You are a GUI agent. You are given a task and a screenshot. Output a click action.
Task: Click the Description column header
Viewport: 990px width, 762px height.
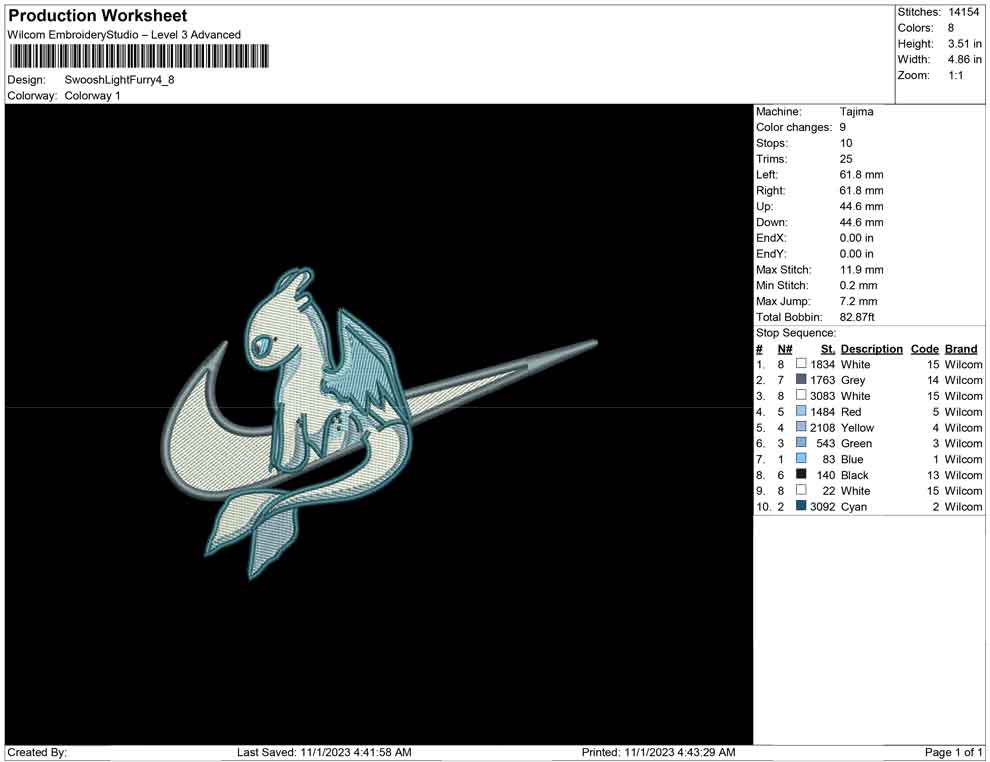pos(871,349)
